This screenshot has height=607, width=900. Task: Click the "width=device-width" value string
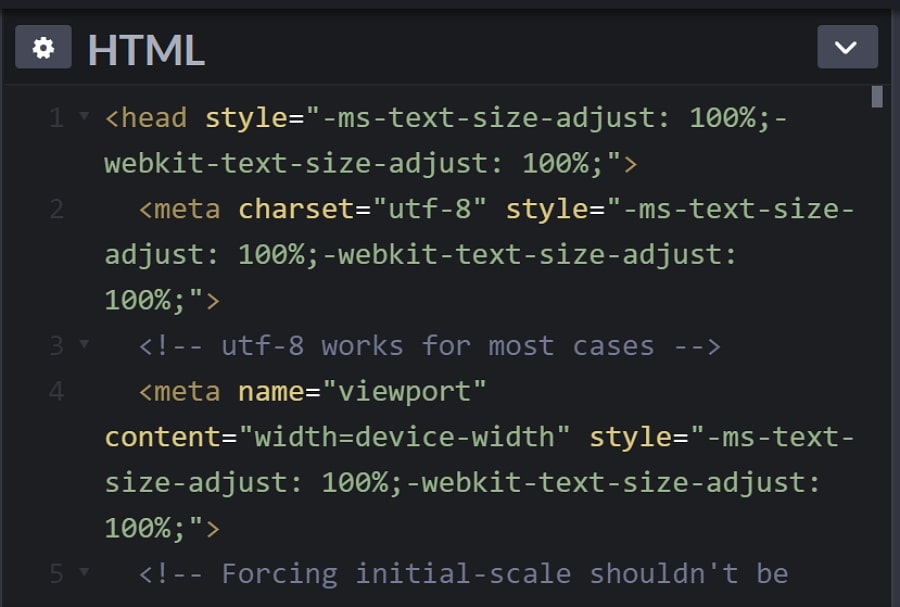[x=404, y=437]
